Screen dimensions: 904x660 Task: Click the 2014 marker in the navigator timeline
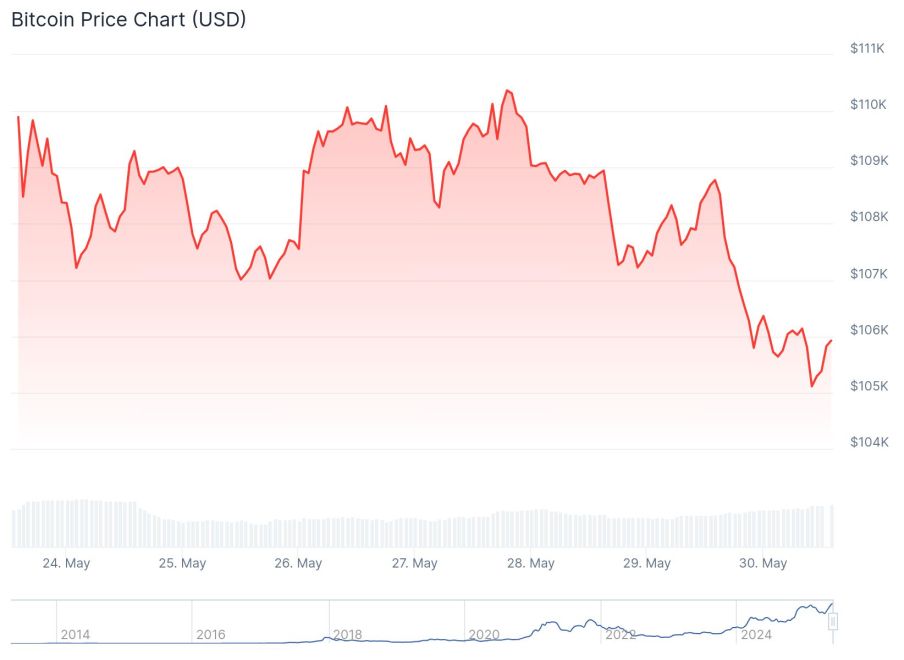[x=75, y=634]
